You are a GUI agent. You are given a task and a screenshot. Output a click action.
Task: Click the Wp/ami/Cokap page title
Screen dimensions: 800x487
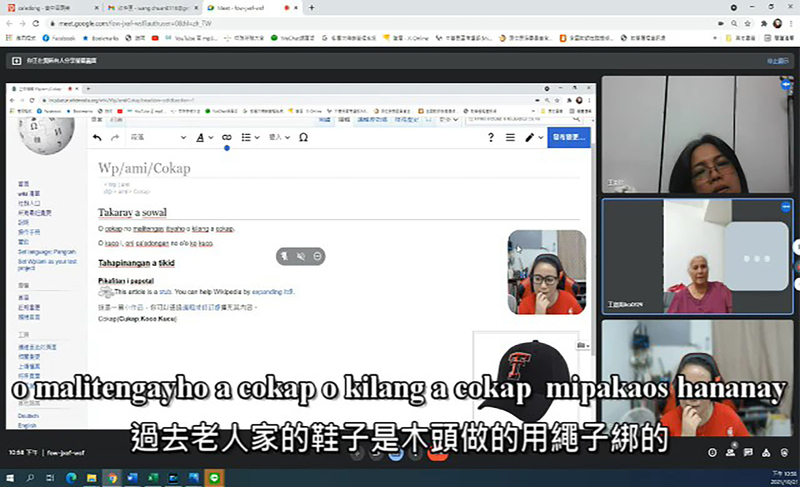point(144,168)
